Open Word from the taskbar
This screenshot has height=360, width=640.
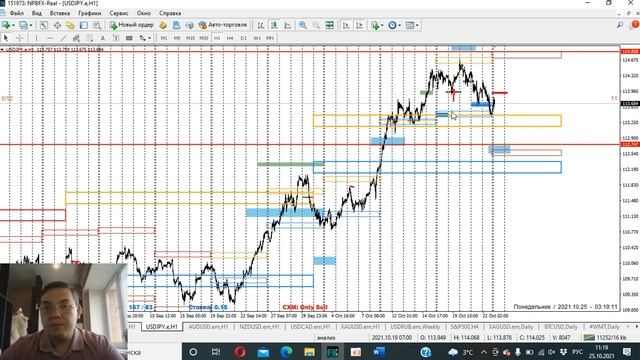pyautogui.click(x=379, y=351)
